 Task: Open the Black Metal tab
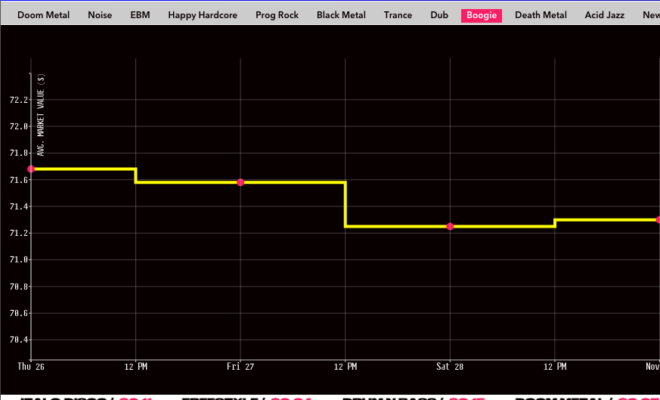point(341,15)
